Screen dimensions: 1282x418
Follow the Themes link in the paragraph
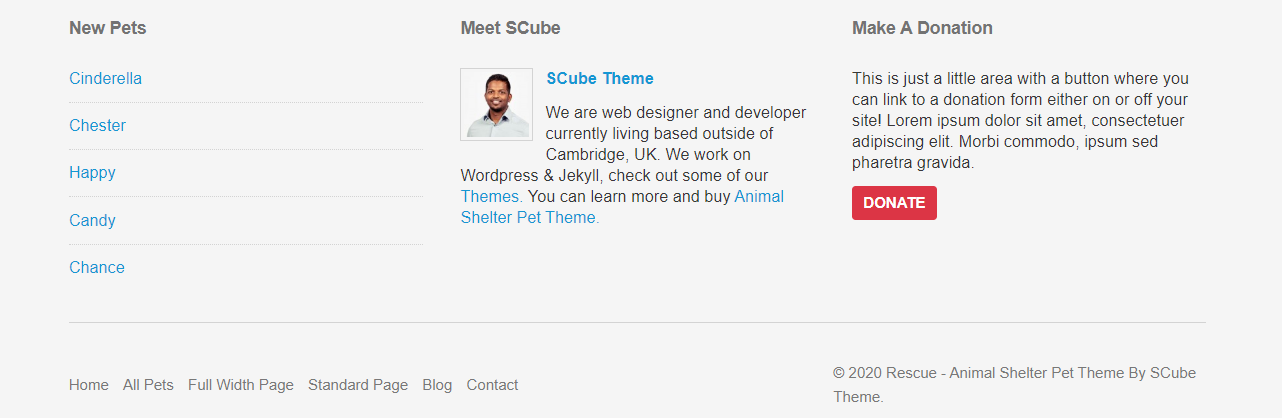tap(492, 196)
